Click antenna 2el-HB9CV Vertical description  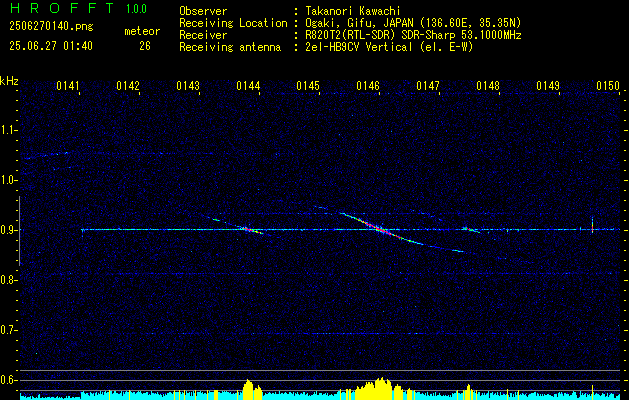390,47
